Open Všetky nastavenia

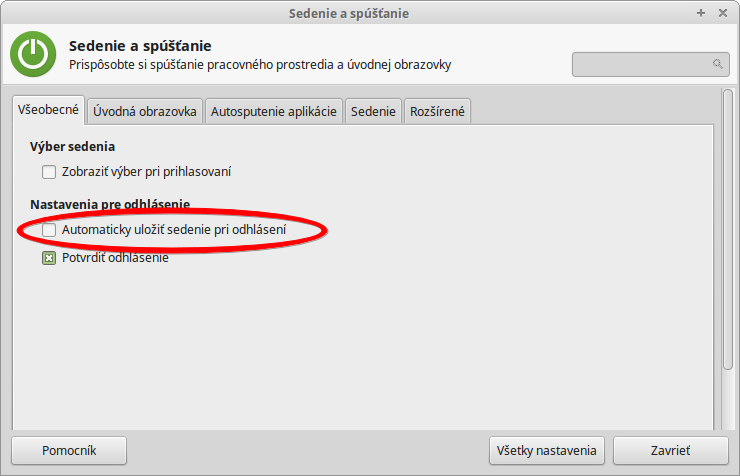[x=547, y=451]
